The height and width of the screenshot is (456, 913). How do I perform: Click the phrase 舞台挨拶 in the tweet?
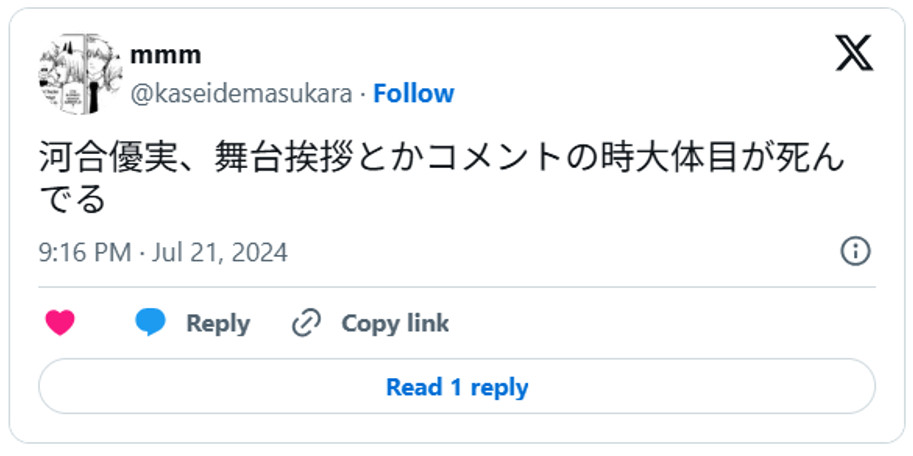tap(282, 159)
